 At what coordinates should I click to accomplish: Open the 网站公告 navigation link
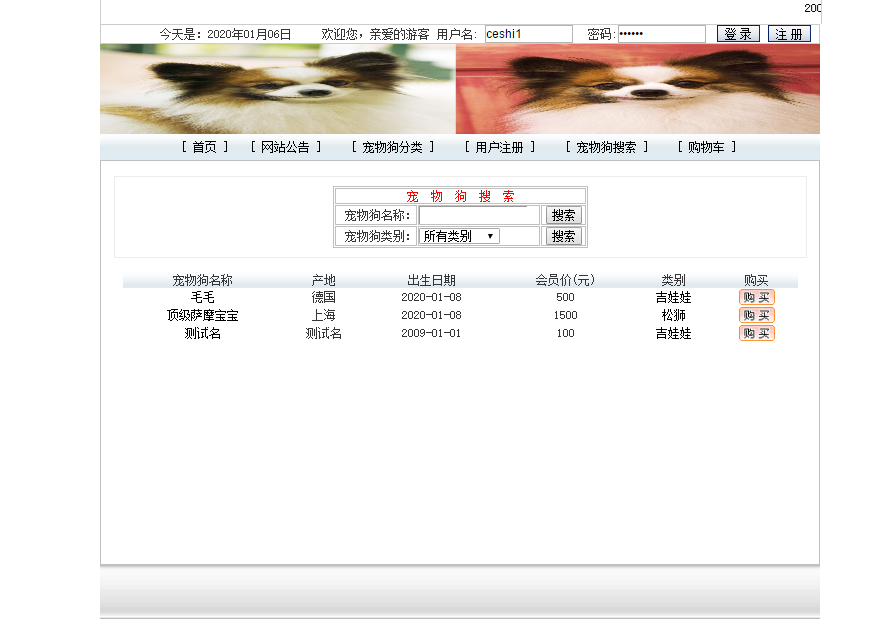coord(285,147)
